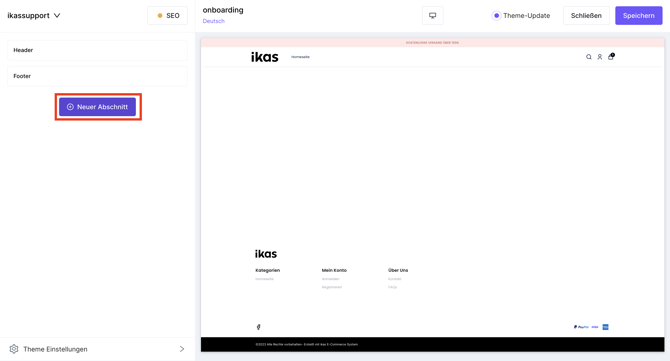Open Theme Einstellungen
This screenshot has height=361, width=670.
point(97,349)
